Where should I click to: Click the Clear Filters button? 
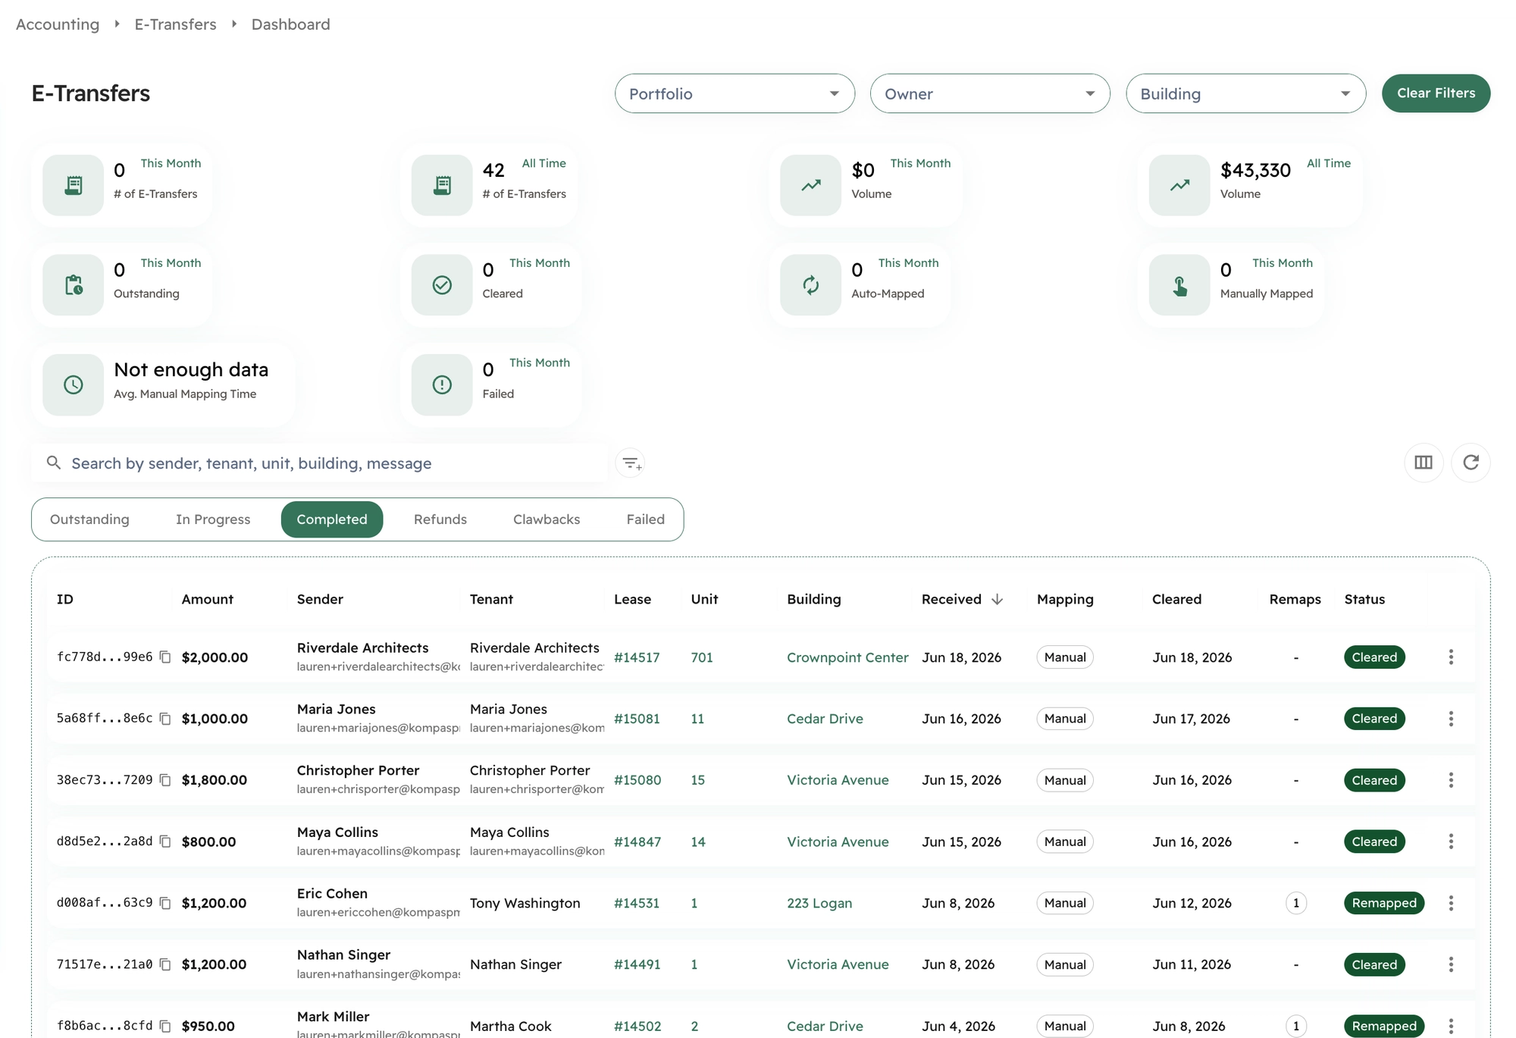tap(1436, 93)
